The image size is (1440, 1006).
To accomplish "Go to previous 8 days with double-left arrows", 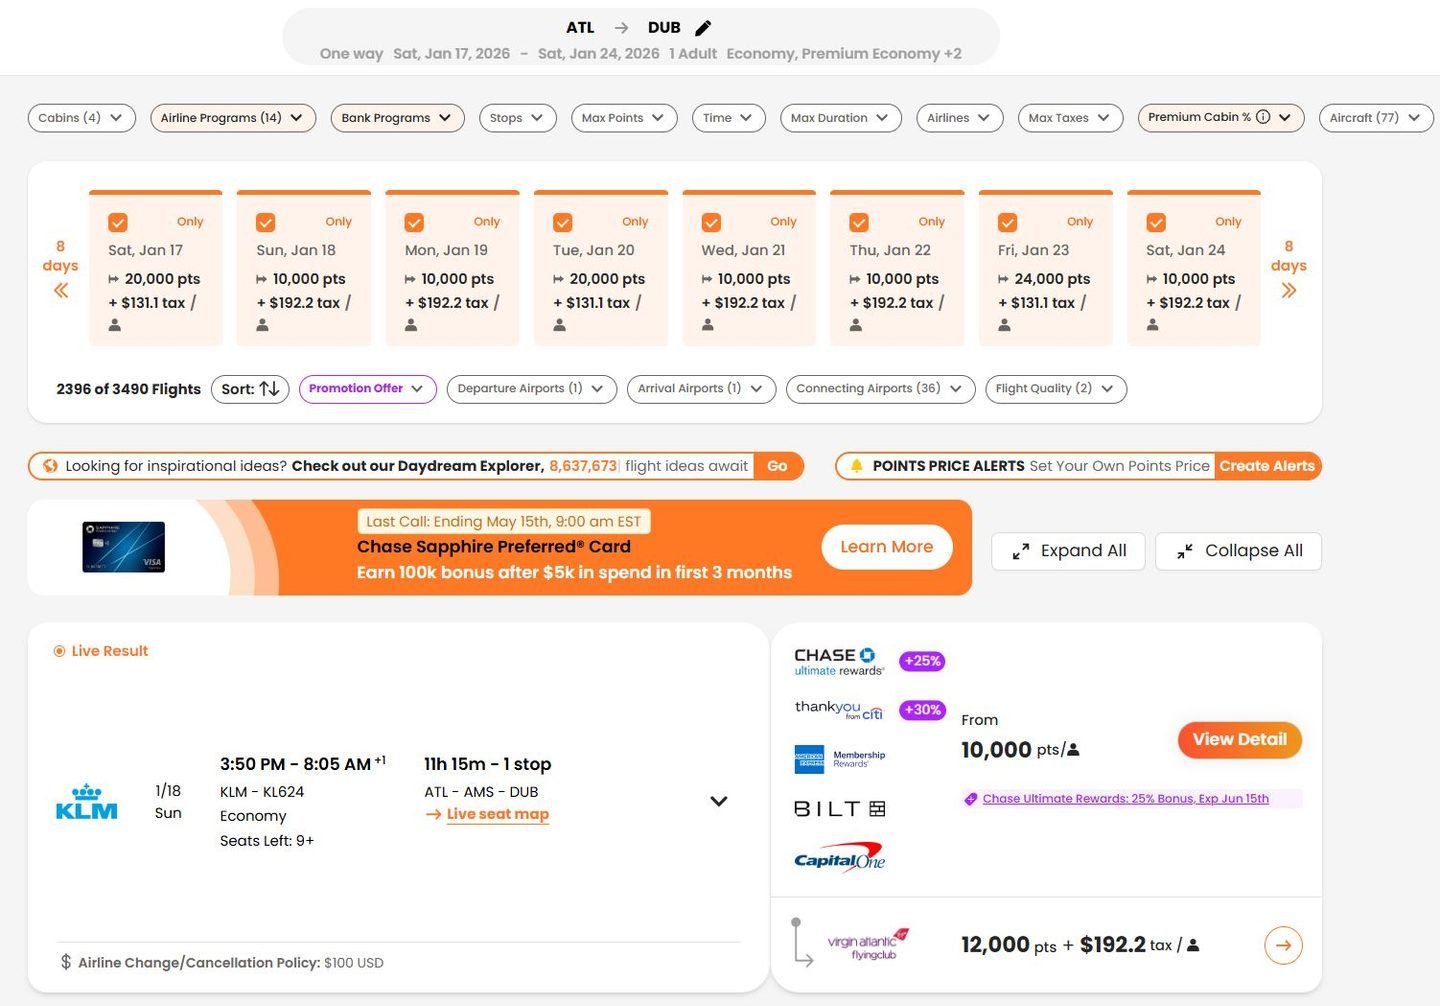I will click(x=61, y=291).
